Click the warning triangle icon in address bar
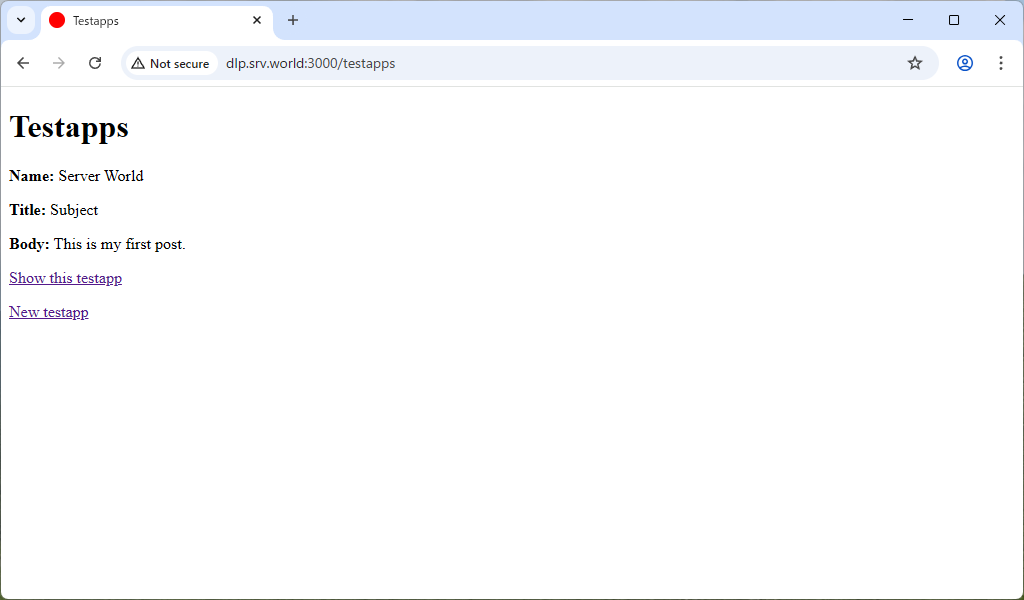This screenshot has height=600, width=1024. (x=138, y=63)
